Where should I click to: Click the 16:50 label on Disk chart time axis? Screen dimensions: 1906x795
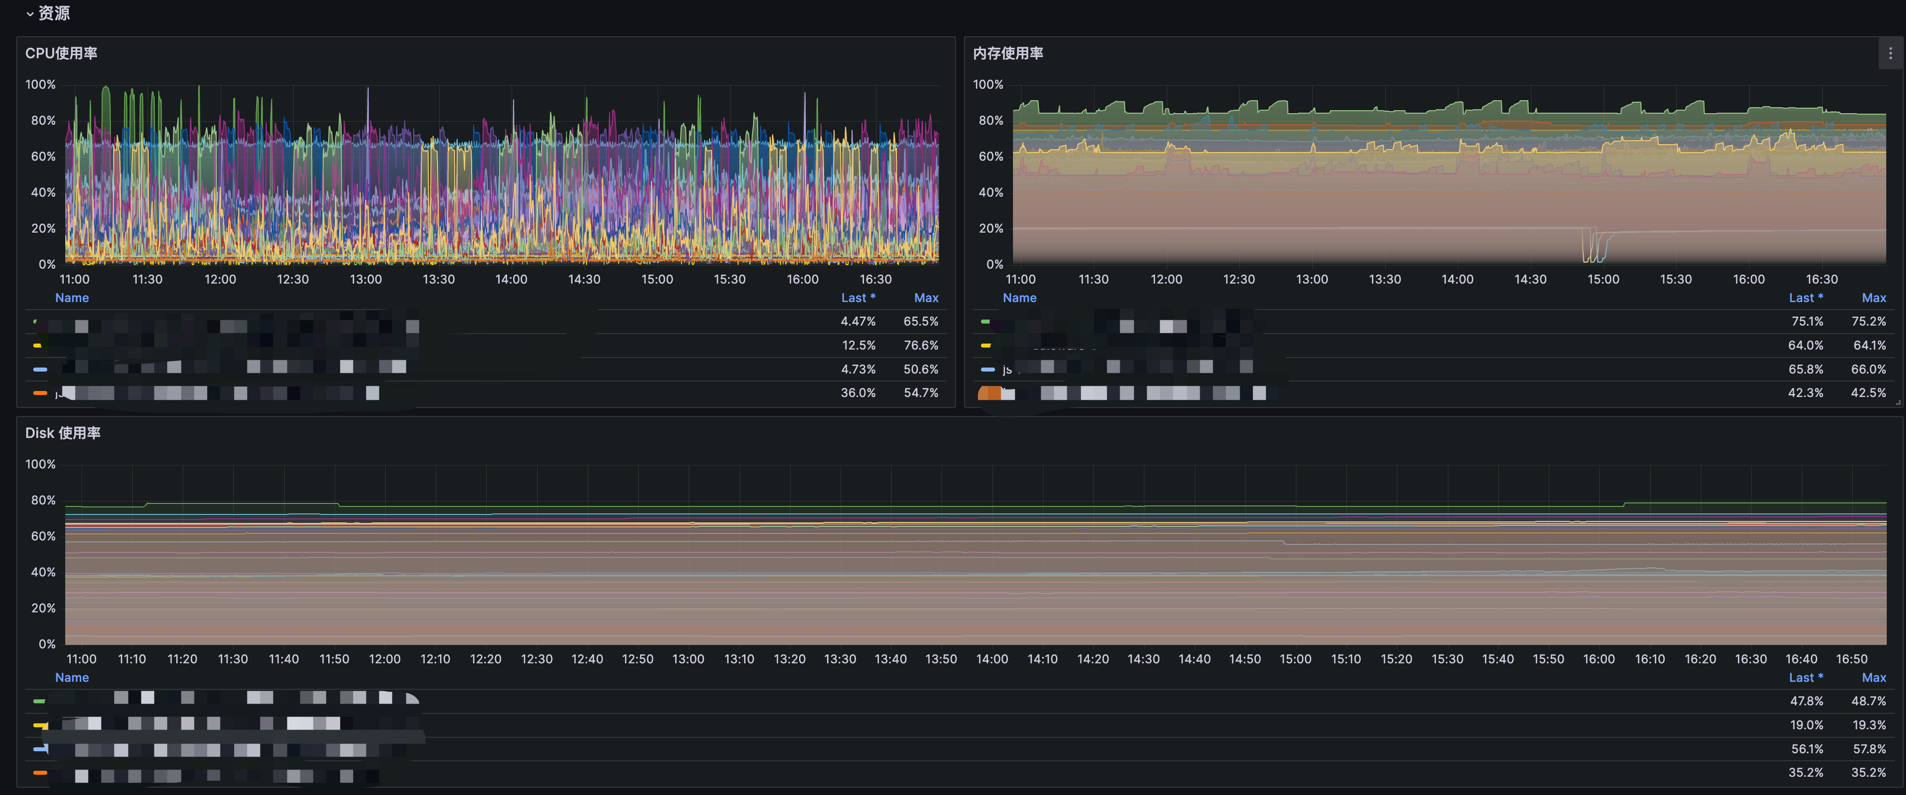(1852, 660)
